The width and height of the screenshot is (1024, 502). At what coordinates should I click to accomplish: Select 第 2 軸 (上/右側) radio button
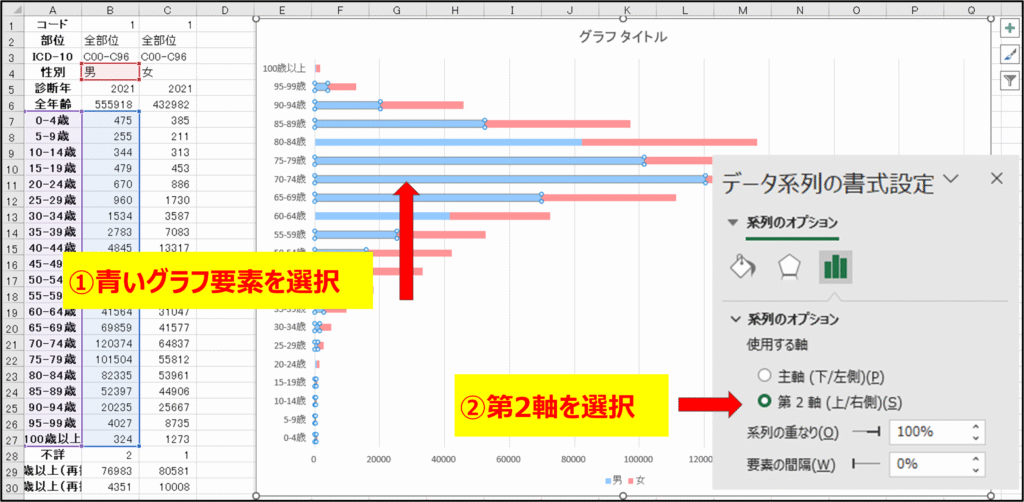pyautogui.click(x=765, y=402)
